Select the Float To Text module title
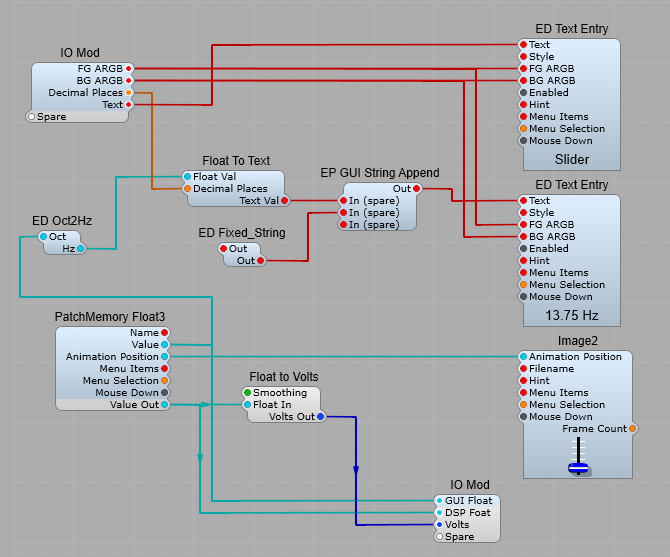 [236, 161]
